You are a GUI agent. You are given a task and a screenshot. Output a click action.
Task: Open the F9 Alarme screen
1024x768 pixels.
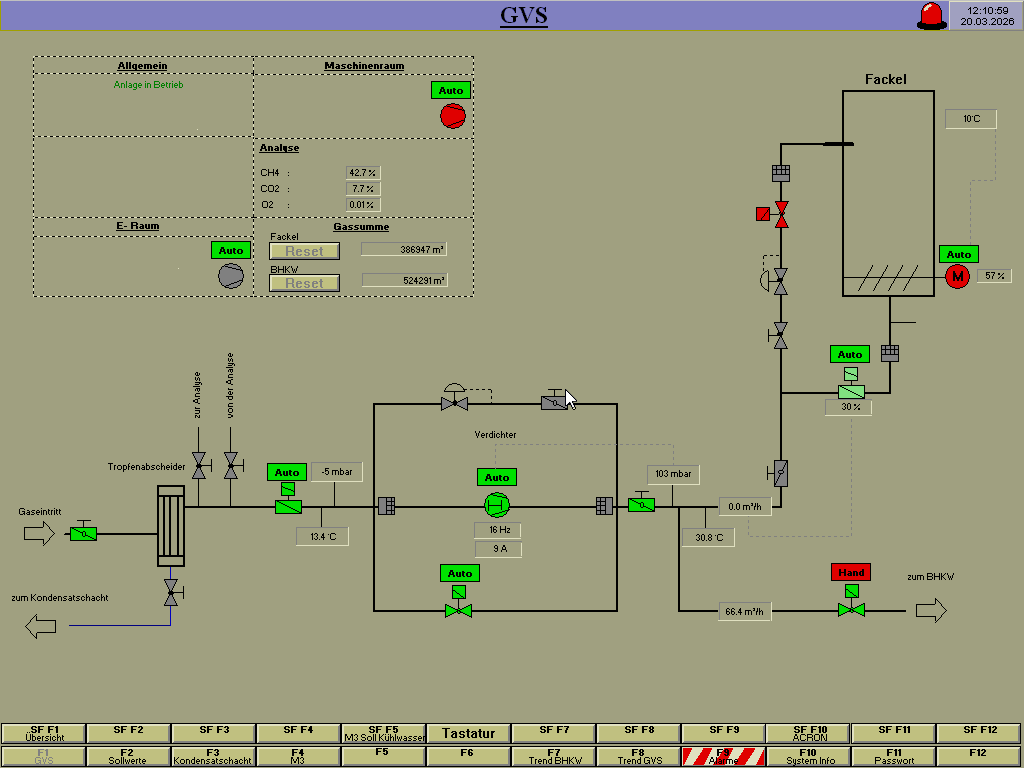coord(724,756)
